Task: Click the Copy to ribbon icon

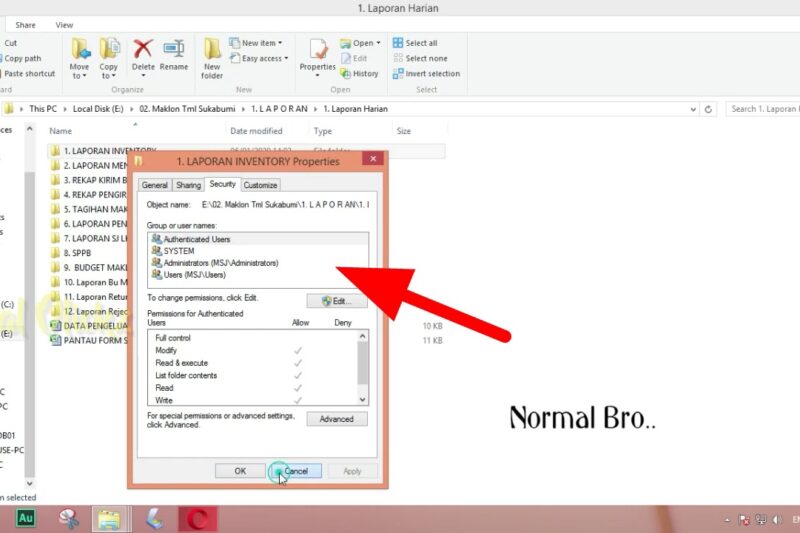Action: (x=109, y=56)
